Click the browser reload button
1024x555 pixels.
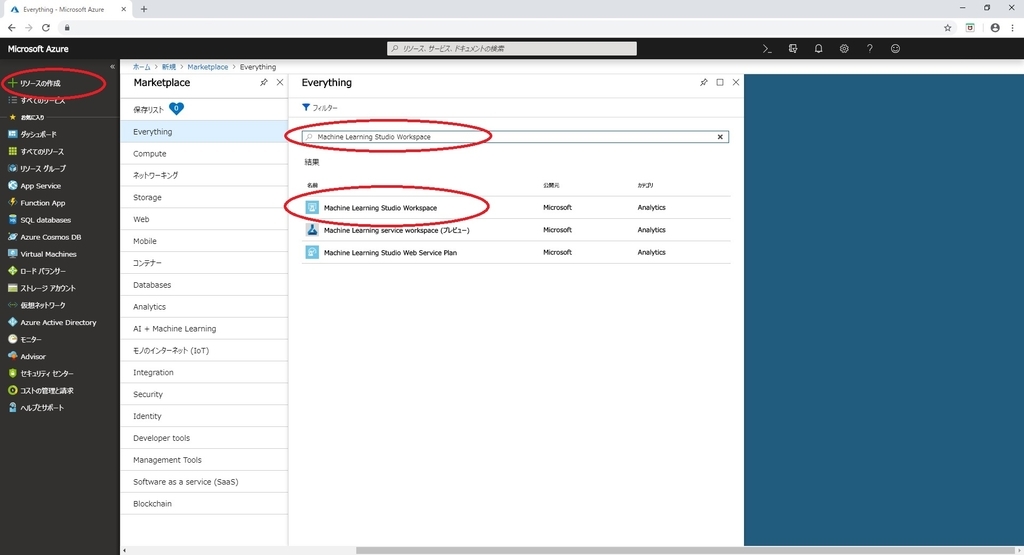coord(46,27)
